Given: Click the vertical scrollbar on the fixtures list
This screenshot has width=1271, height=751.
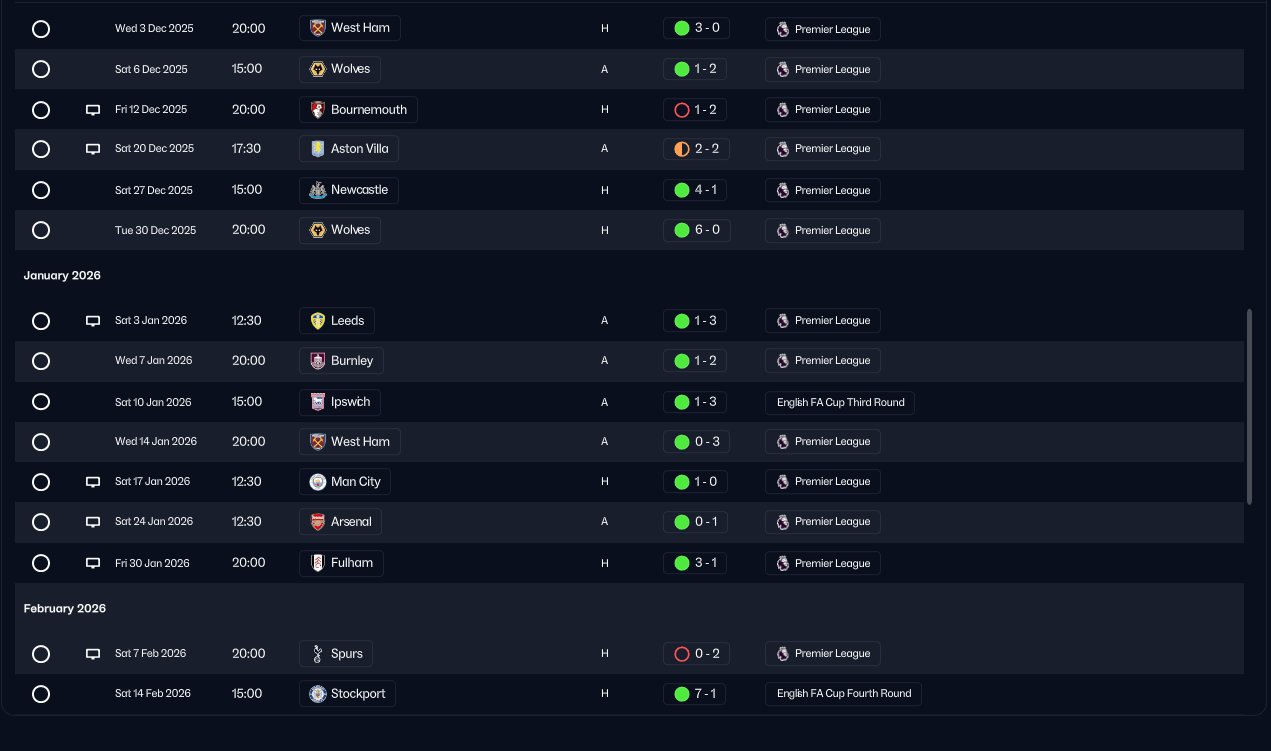Looking at the screenshot, I should point(1248,405).
